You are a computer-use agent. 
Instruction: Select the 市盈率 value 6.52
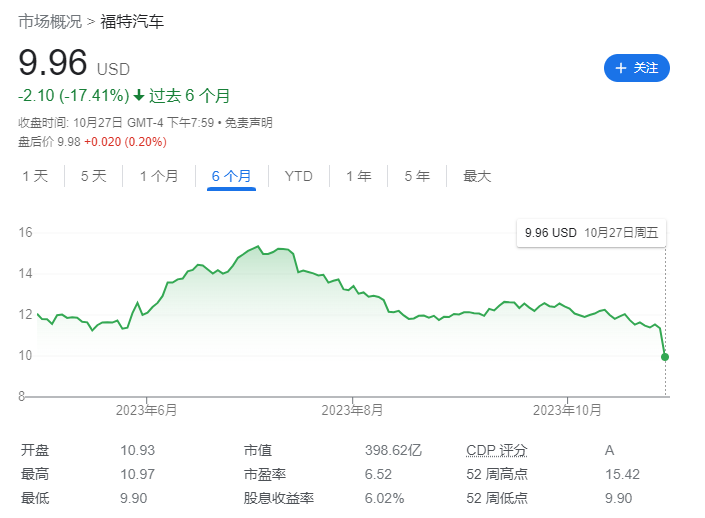coord(378,474)
